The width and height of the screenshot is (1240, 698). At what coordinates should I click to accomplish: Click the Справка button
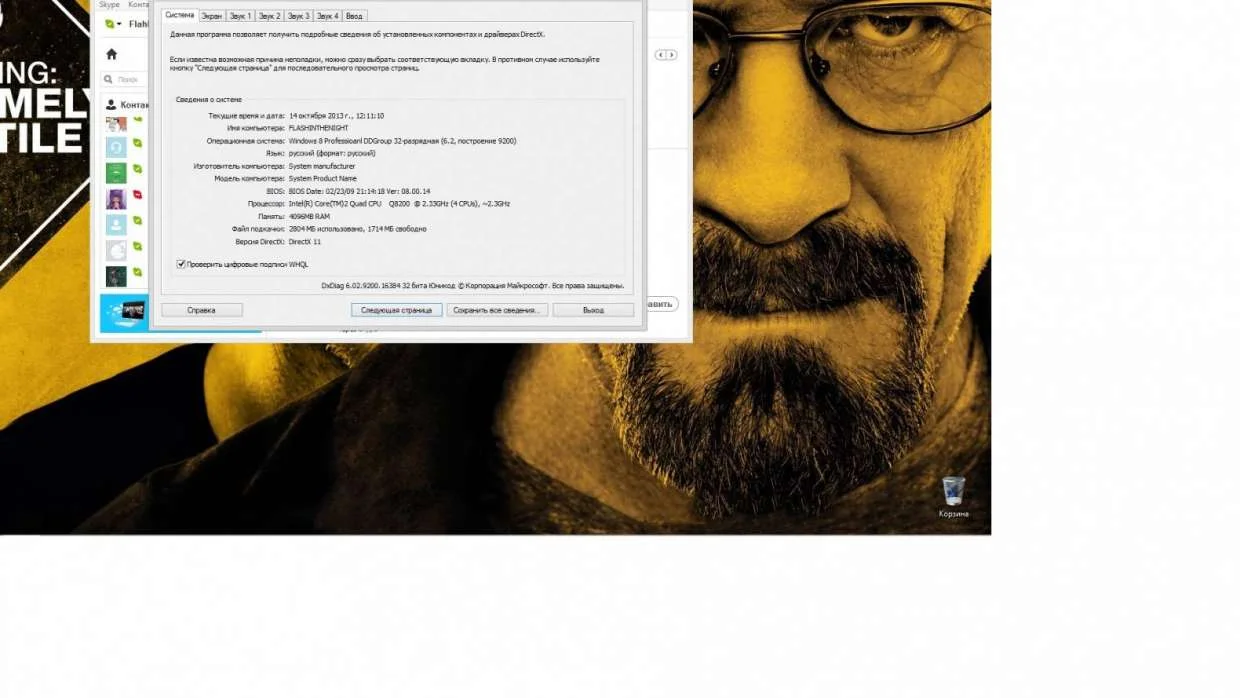pos(202,310)
